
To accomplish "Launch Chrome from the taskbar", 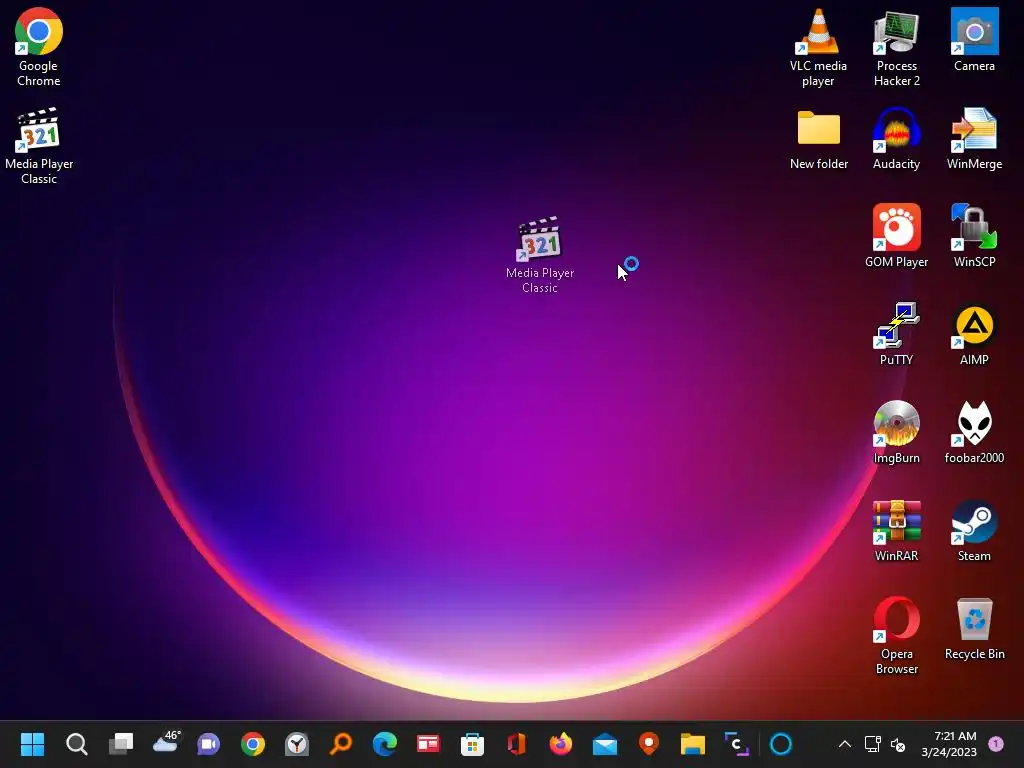I will pos(253,744).
